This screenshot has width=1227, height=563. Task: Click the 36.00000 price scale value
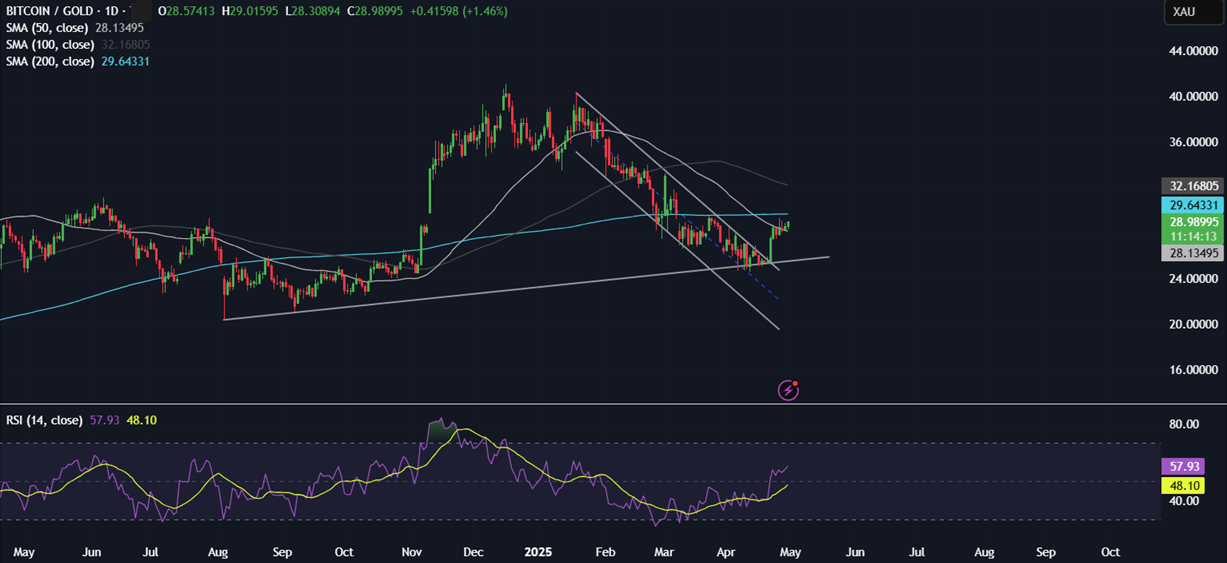click(x=1195, y=142)
